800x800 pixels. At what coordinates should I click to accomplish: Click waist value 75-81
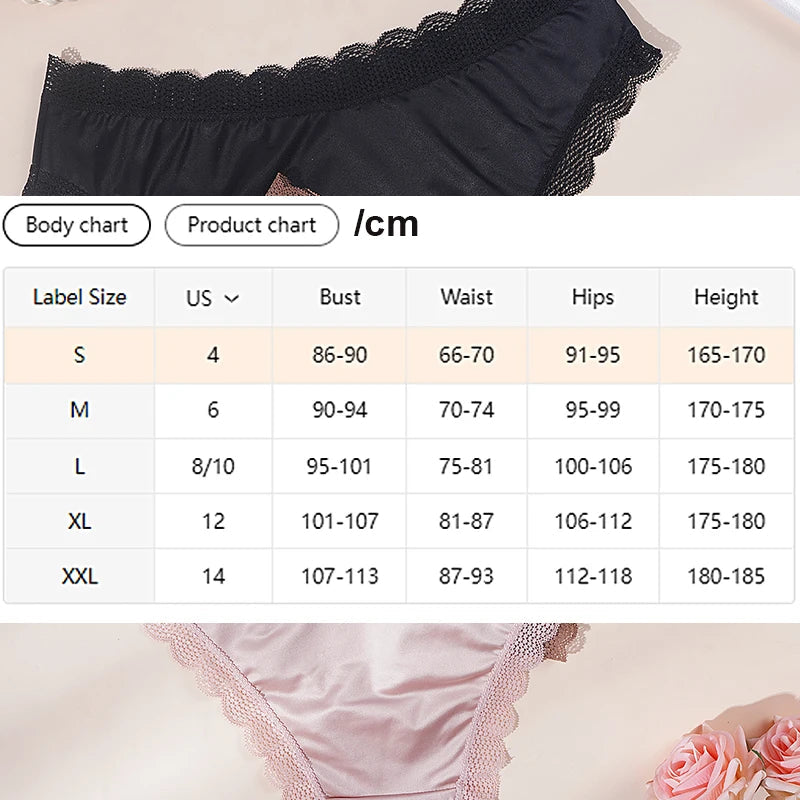pos(466,466)
